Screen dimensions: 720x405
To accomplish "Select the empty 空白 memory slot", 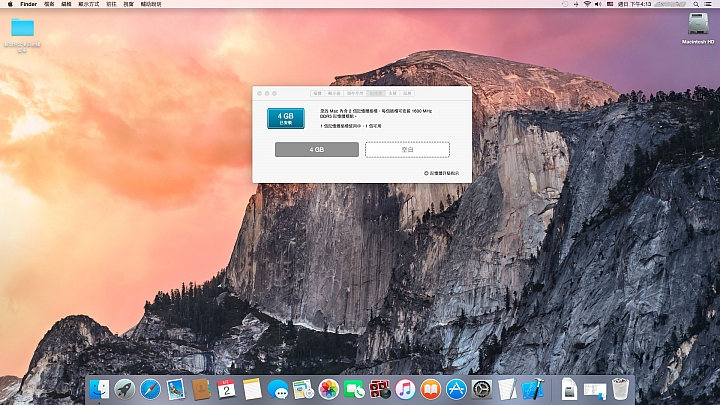I will pos(407,150).
